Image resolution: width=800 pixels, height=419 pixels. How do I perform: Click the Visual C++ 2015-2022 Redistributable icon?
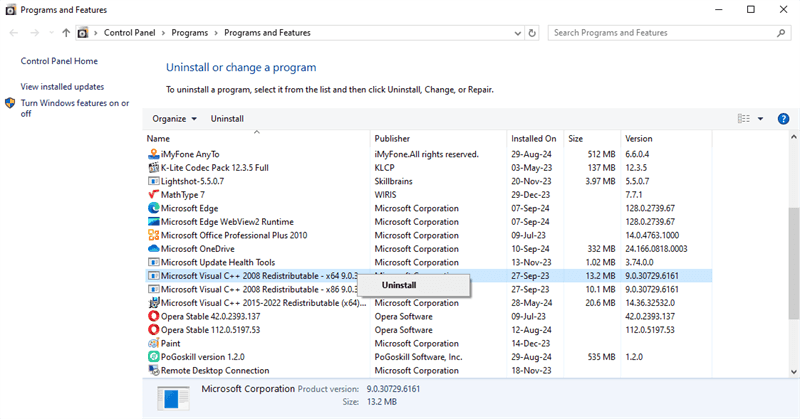[x=153, y=303]
